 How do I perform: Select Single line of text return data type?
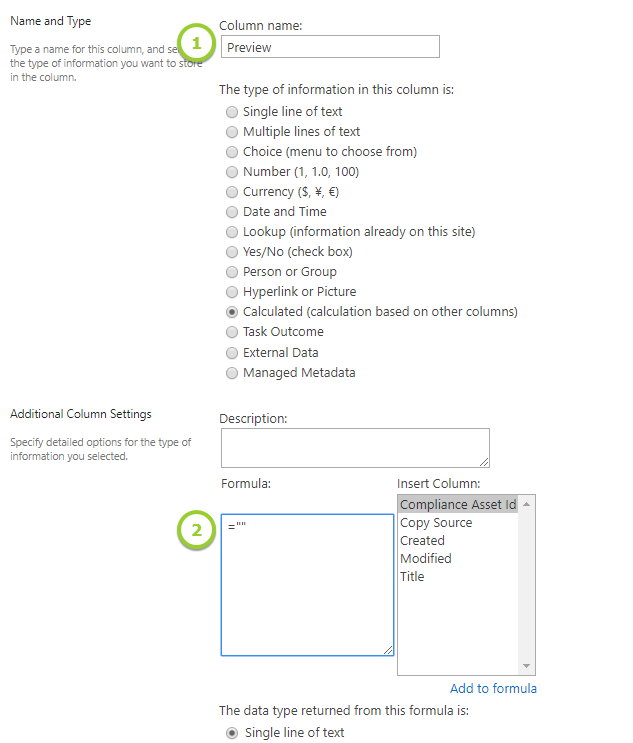click(x=233, y=733)
